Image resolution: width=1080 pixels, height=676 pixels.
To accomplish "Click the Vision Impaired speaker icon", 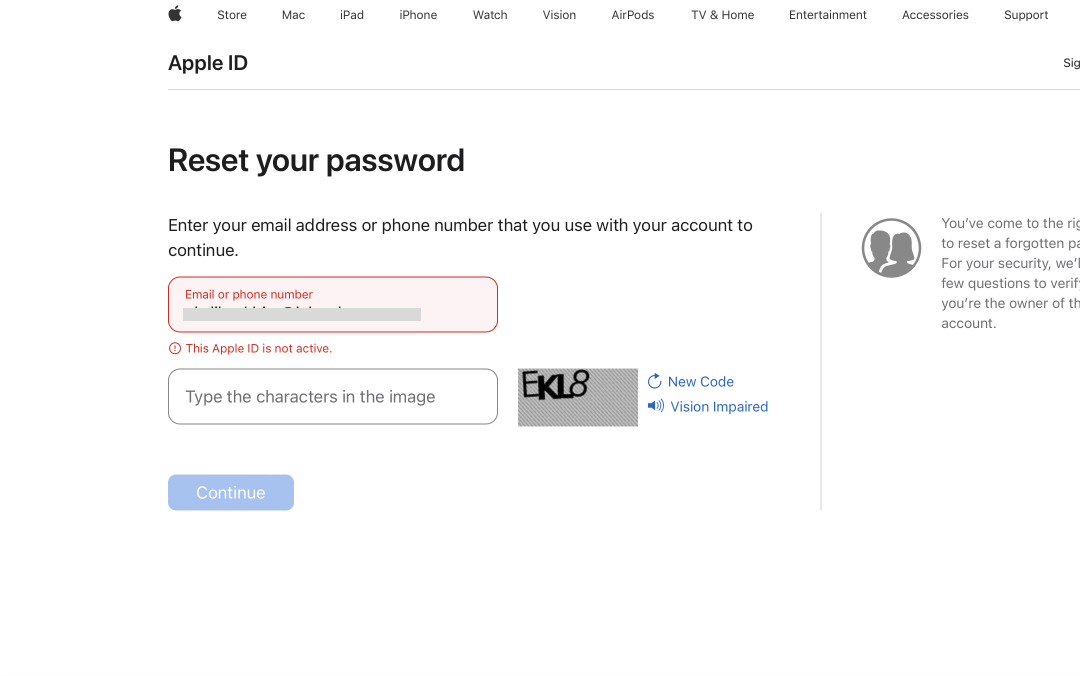I will (x=656, y=406).
